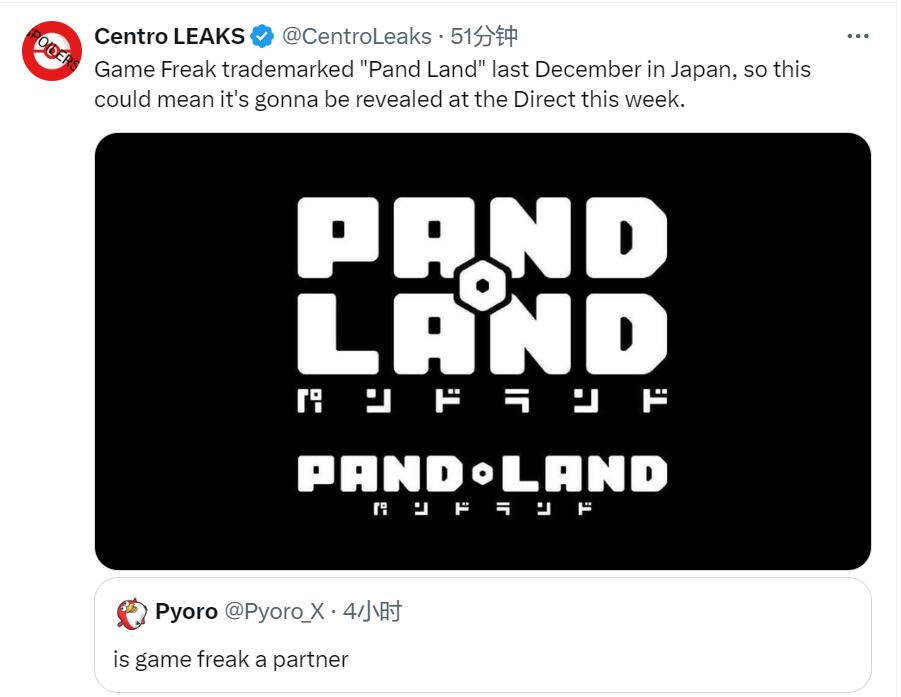Viewport: 901px width, 697px height.
Task: Click the lower horizontal PAND•LAND logo
Action: 482,474
